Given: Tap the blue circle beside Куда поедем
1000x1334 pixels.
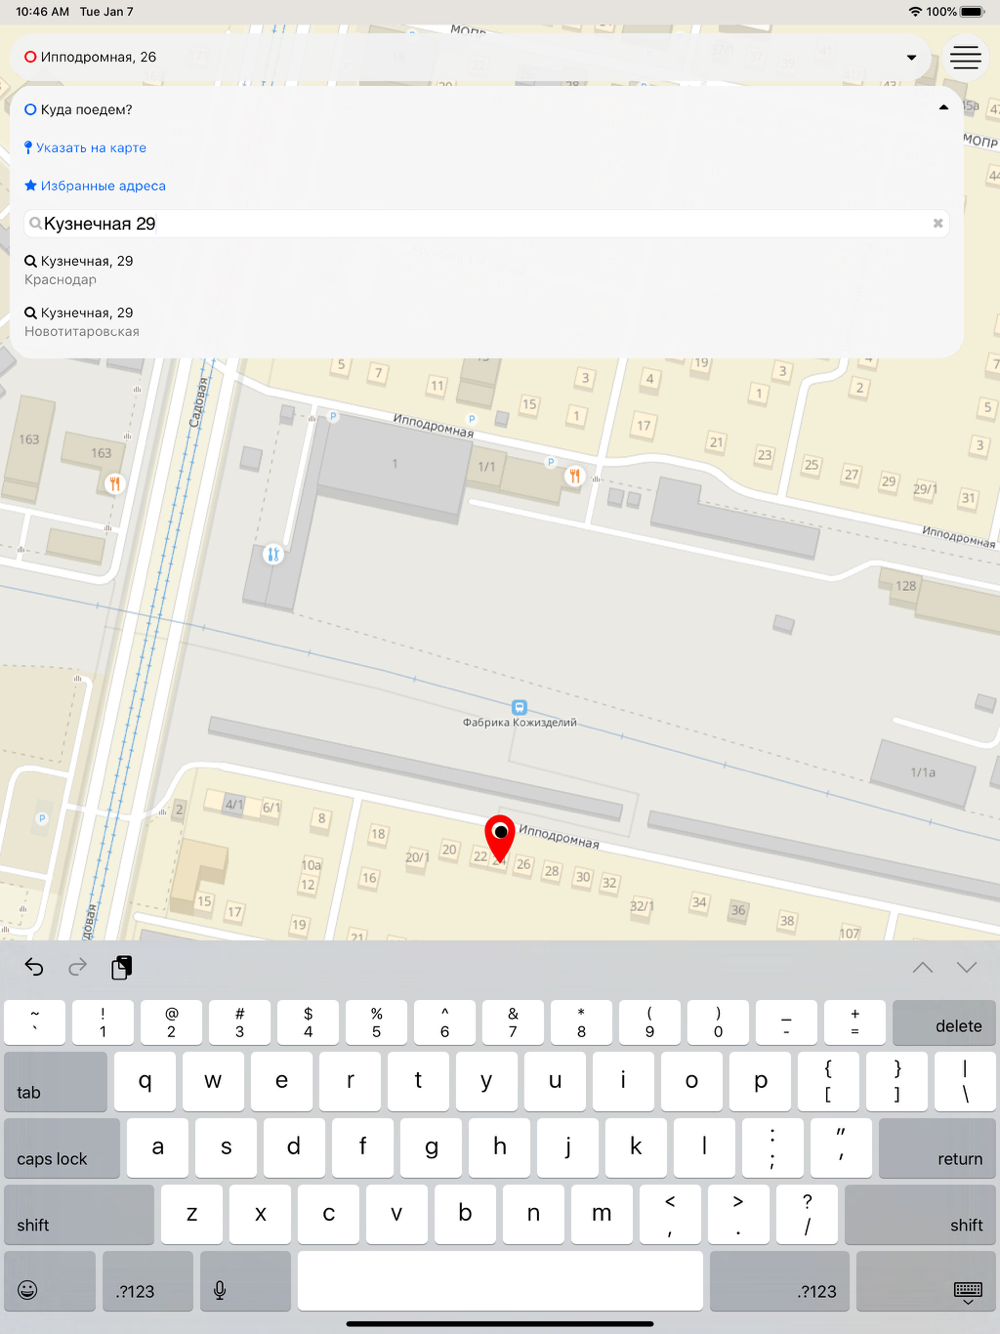Looking at the screenshot, I should pyautogui.click(x=31, y=110).
